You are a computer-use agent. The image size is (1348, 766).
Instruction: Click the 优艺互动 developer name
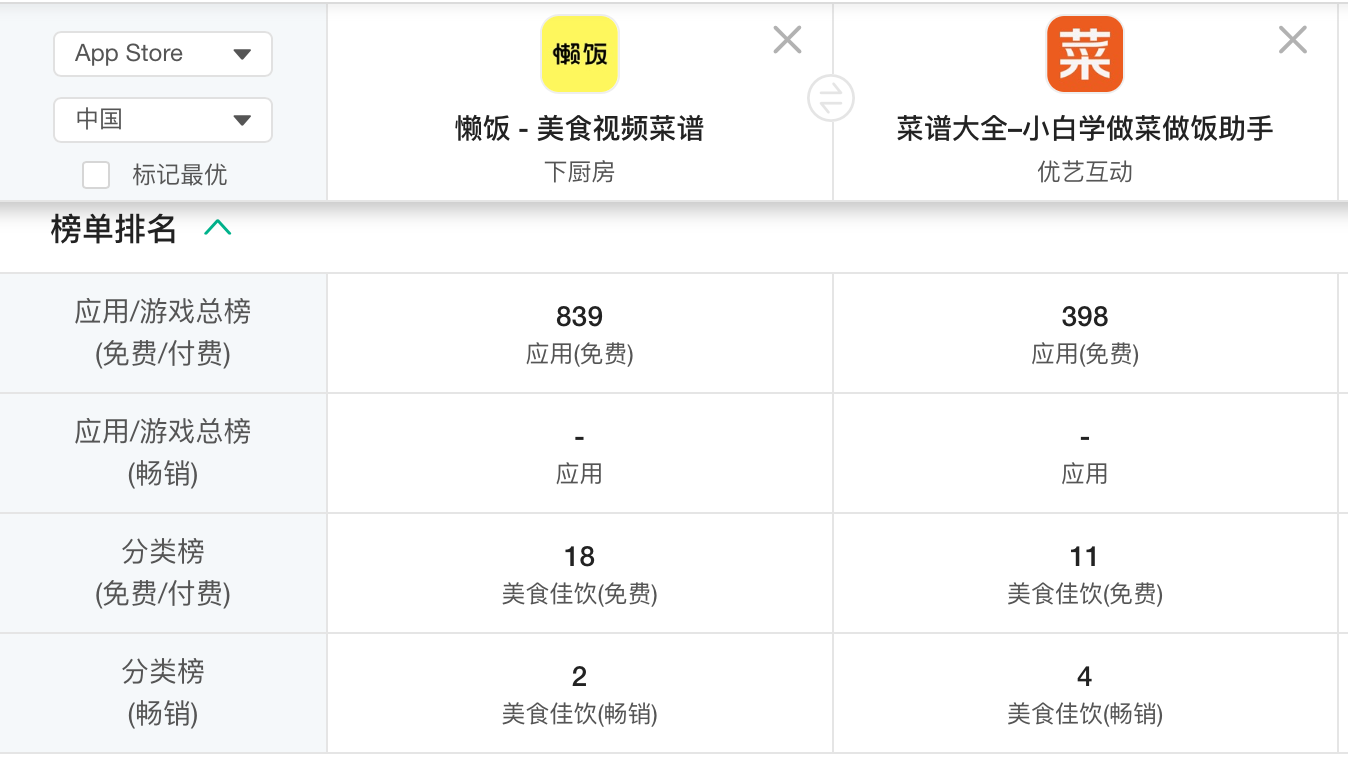1084,172
